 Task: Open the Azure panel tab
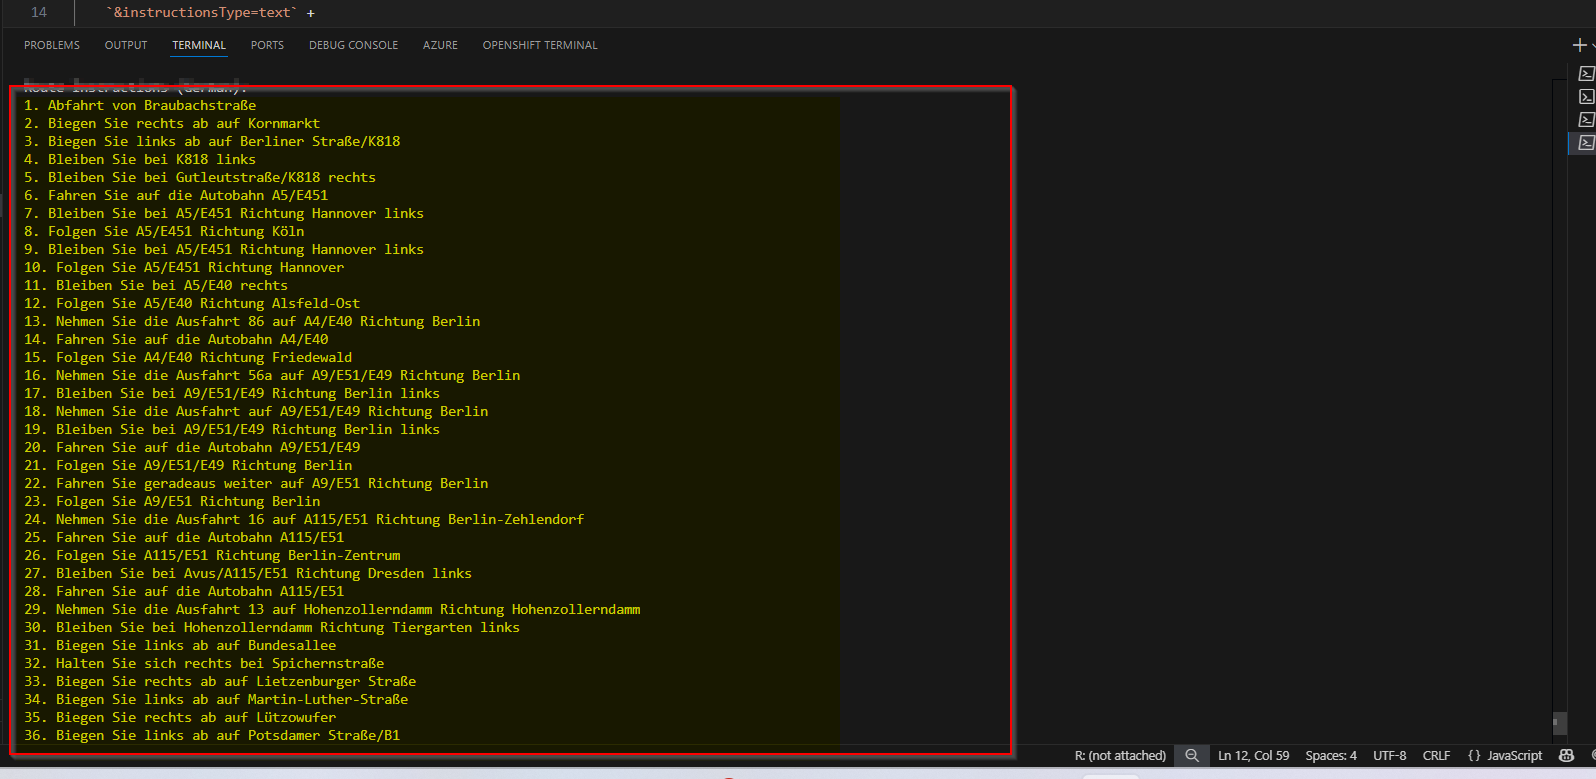[440, 45]
